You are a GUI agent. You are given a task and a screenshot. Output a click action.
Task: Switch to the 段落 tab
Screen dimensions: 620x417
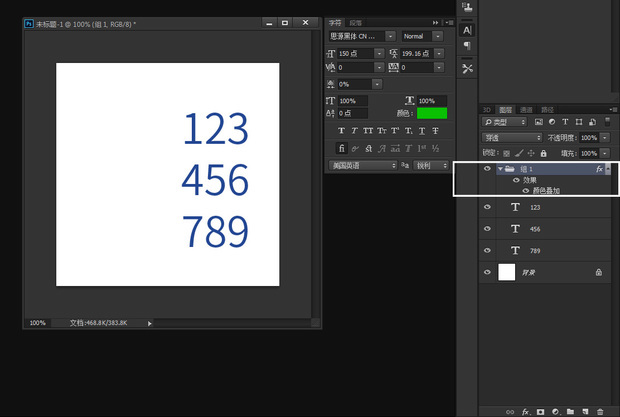click(356, 20)
